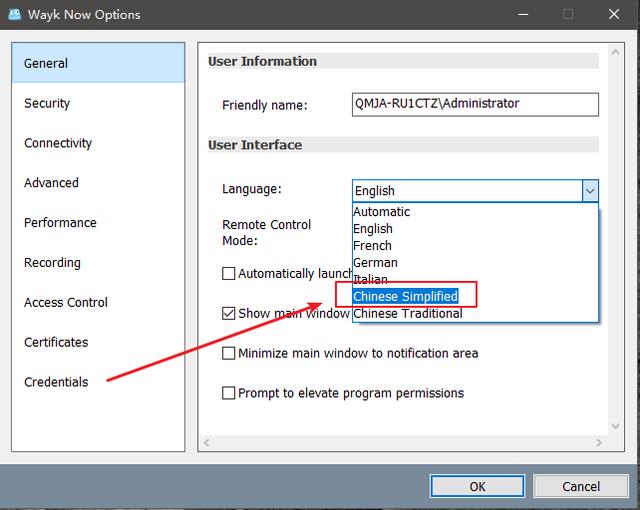Uncheck Show main window checkbox
The width and height of the screenshot is (640, 510).
coord(229,313)
